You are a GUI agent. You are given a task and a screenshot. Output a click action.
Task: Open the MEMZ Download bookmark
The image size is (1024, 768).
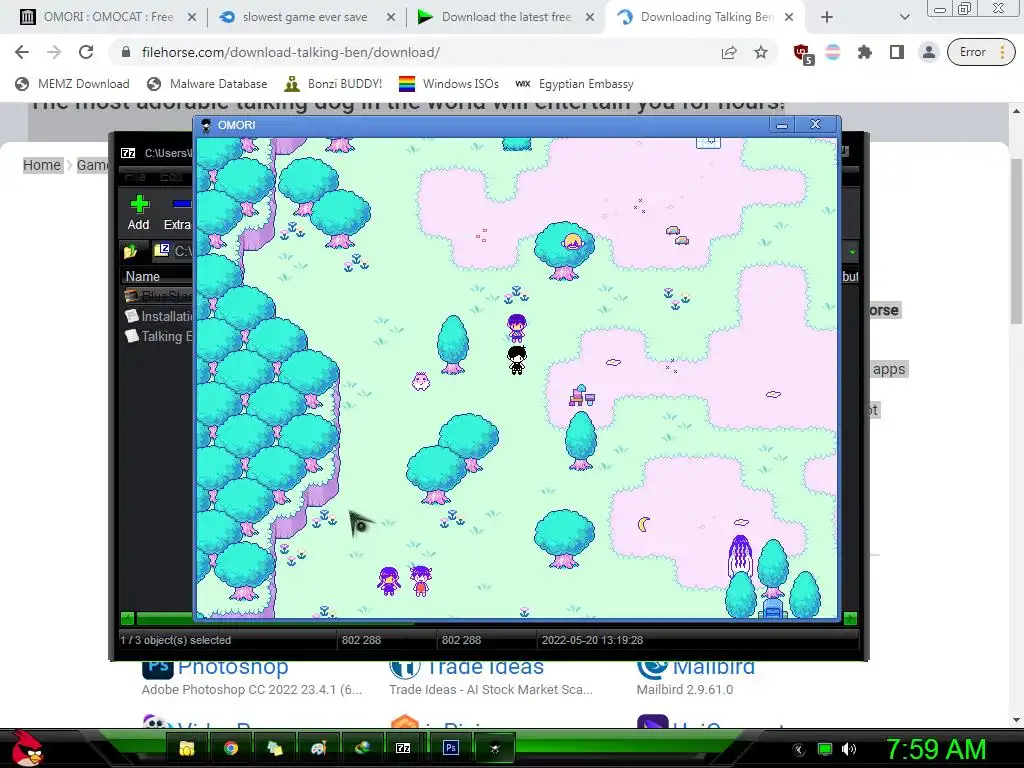72,84
